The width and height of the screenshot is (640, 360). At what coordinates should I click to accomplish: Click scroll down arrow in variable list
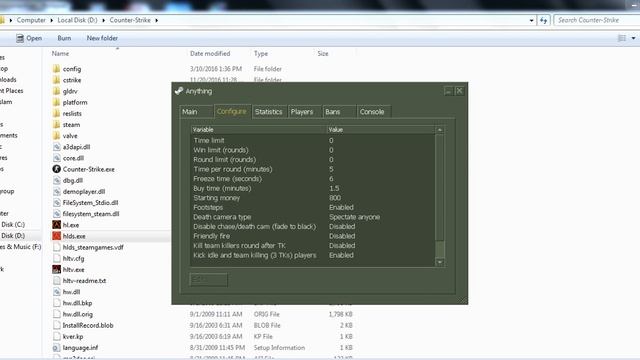click(440, 262)
